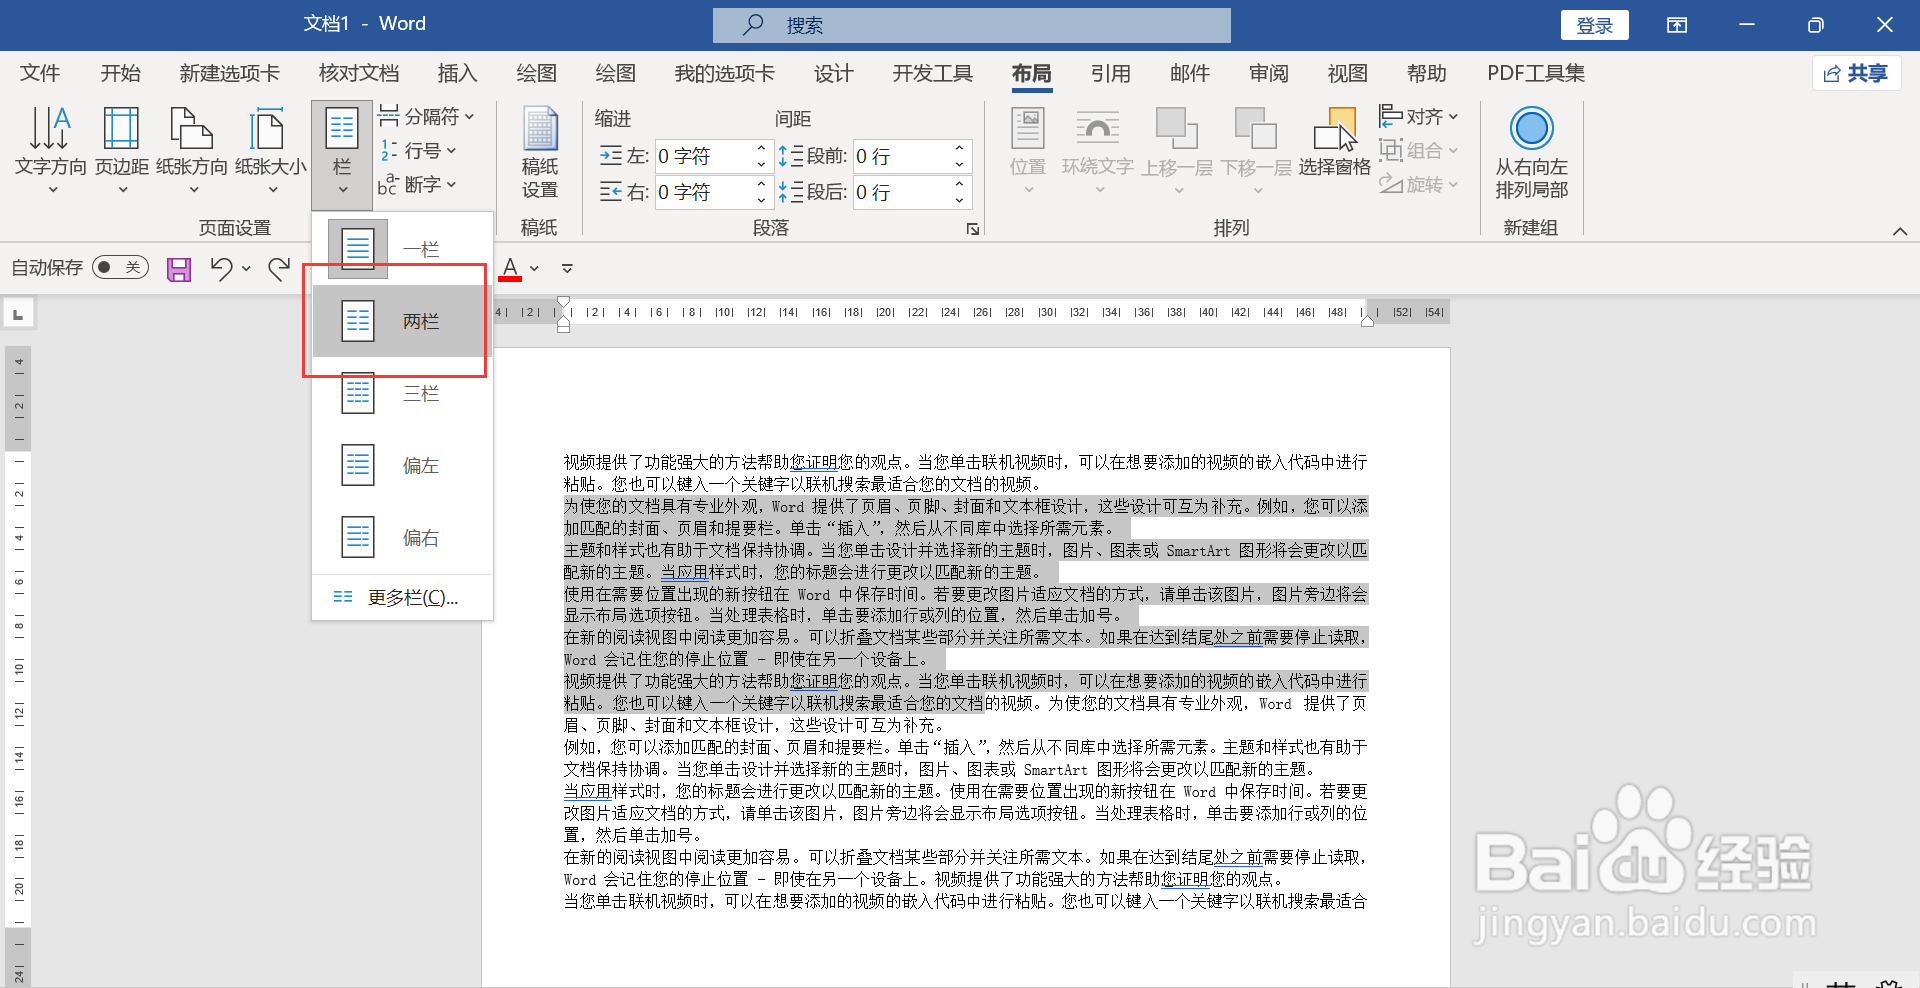Open 稿纸设置 manuscript paper settings
This screenshot has height=988, width=1920.
pos(540,153)
